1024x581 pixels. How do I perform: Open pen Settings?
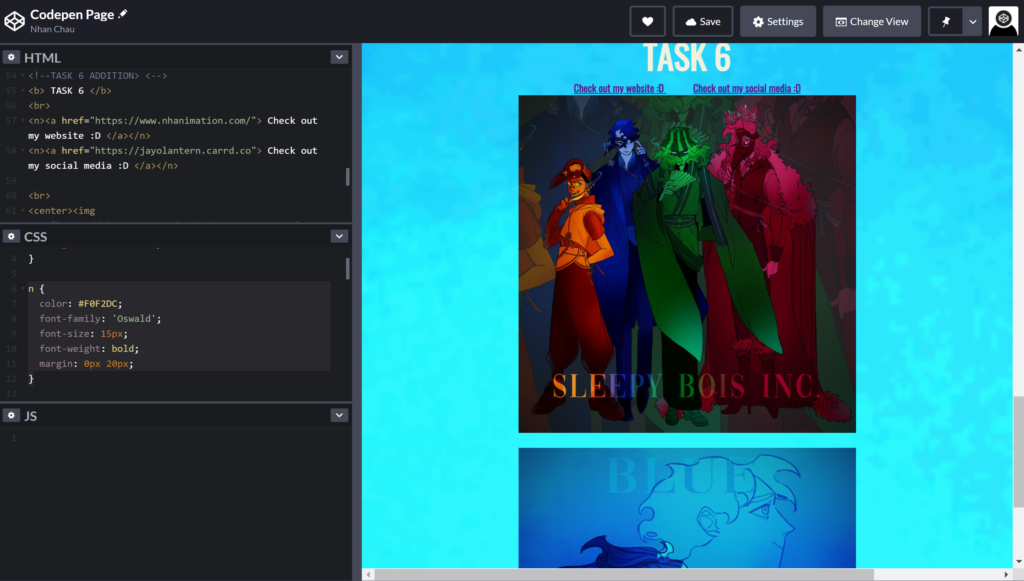pyautogui.click(x=778, y=21)
